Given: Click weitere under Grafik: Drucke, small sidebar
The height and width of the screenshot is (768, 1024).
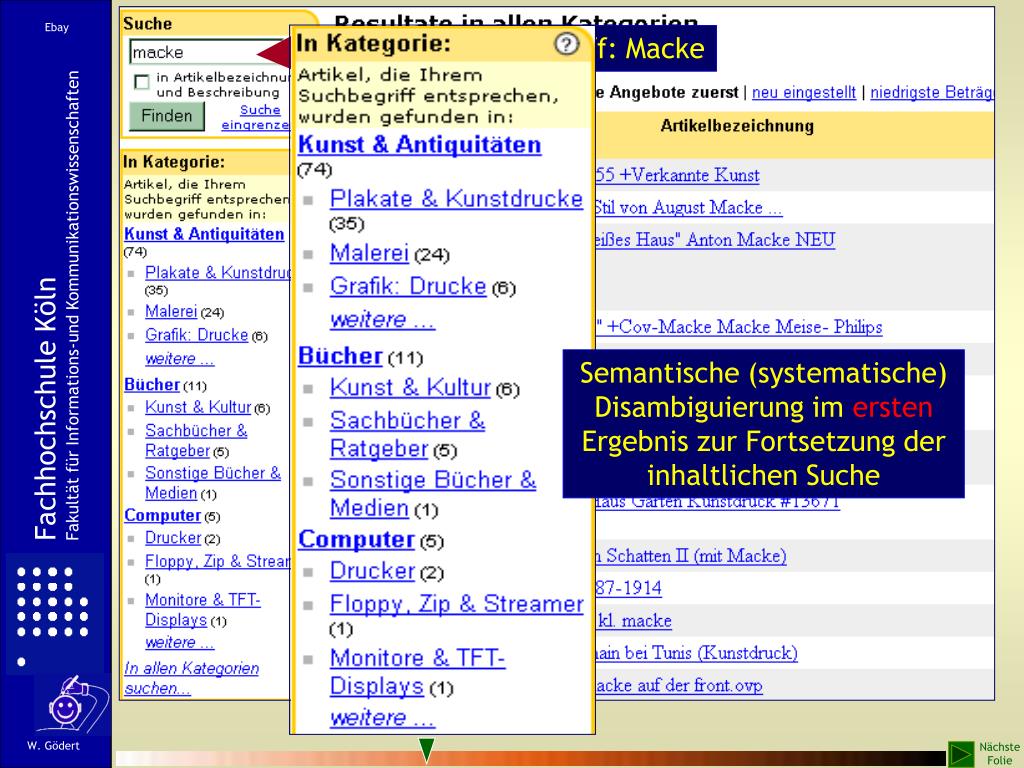Looking at the screenshot, I should click(179, 359).
